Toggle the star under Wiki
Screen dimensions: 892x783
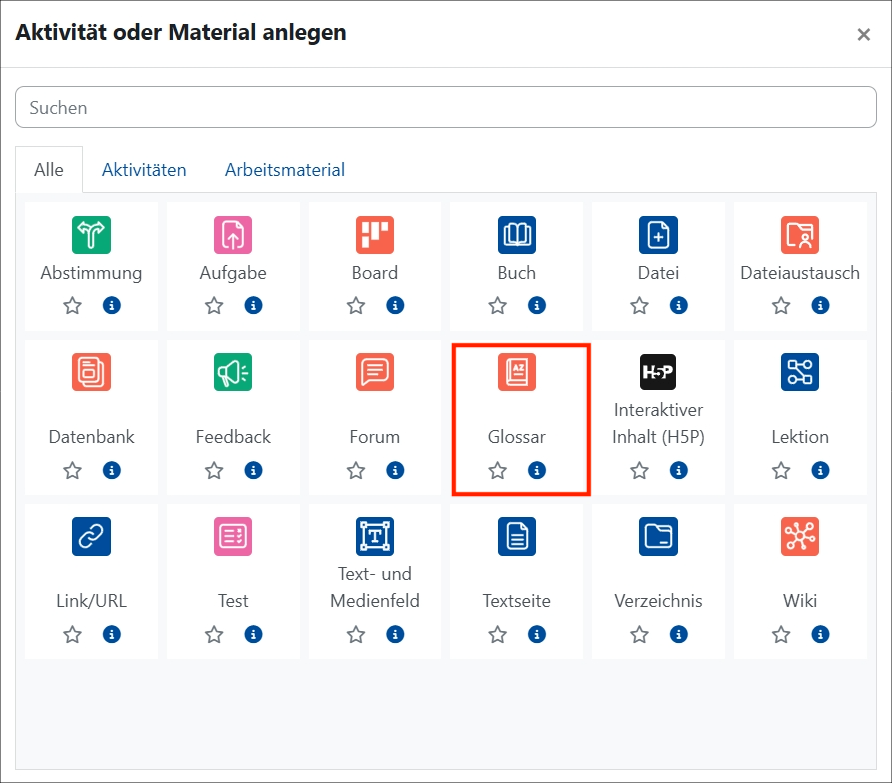click(x=780, y=634)
